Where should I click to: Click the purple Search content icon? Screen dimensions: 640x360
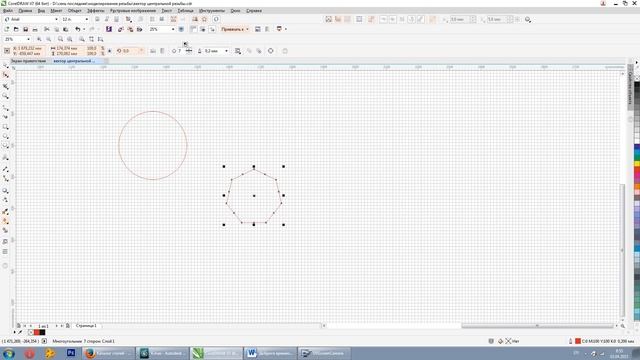tap(109, 29)
